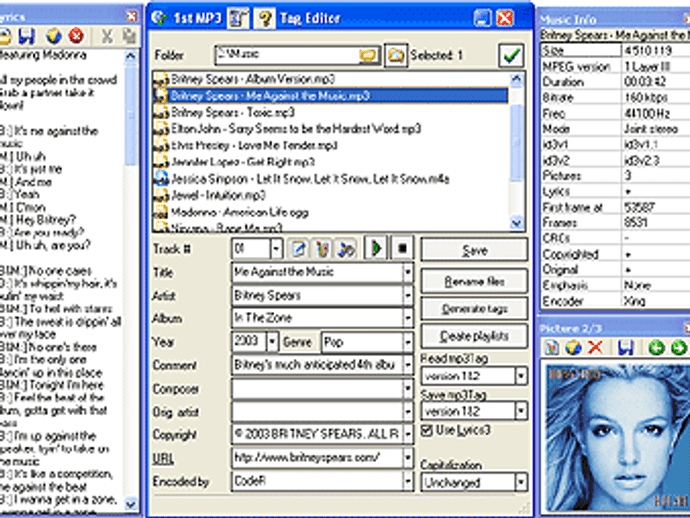This screenshot has width=690, height=518.
Task: Open the Comment field dropdown arrow
Action: coord(408,365)
